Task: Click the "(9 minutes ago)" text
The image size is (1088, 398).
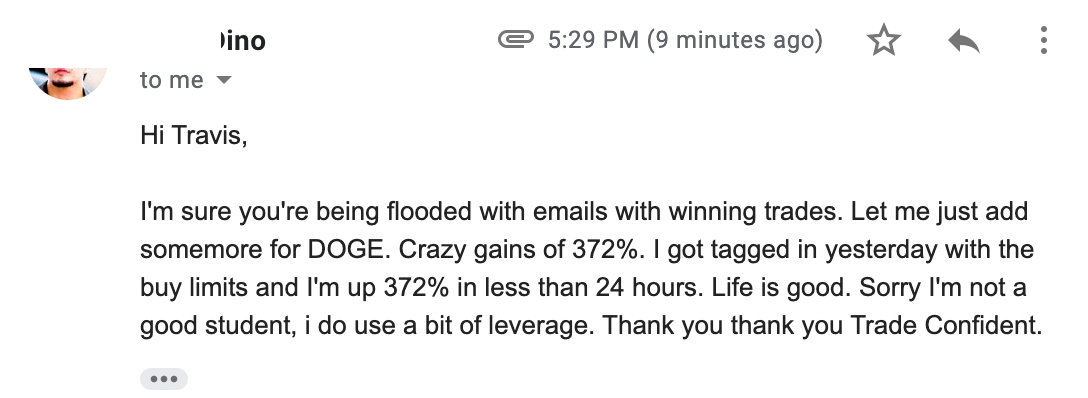Action: [735, 40]
